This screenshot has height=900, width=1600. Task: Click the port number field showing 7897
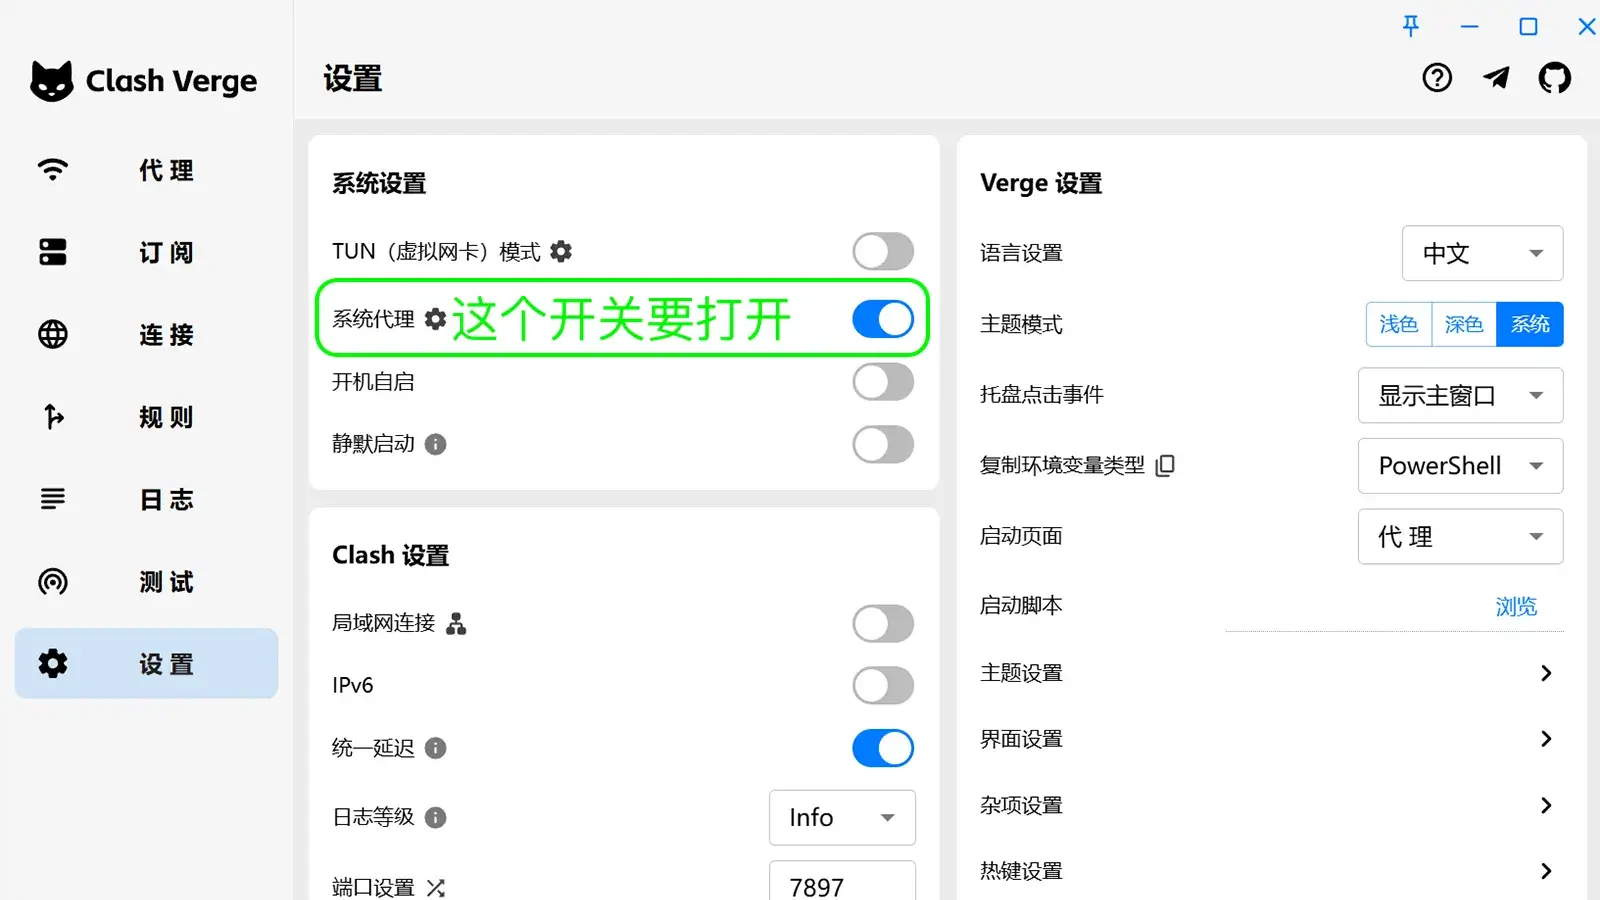point(841,886)
